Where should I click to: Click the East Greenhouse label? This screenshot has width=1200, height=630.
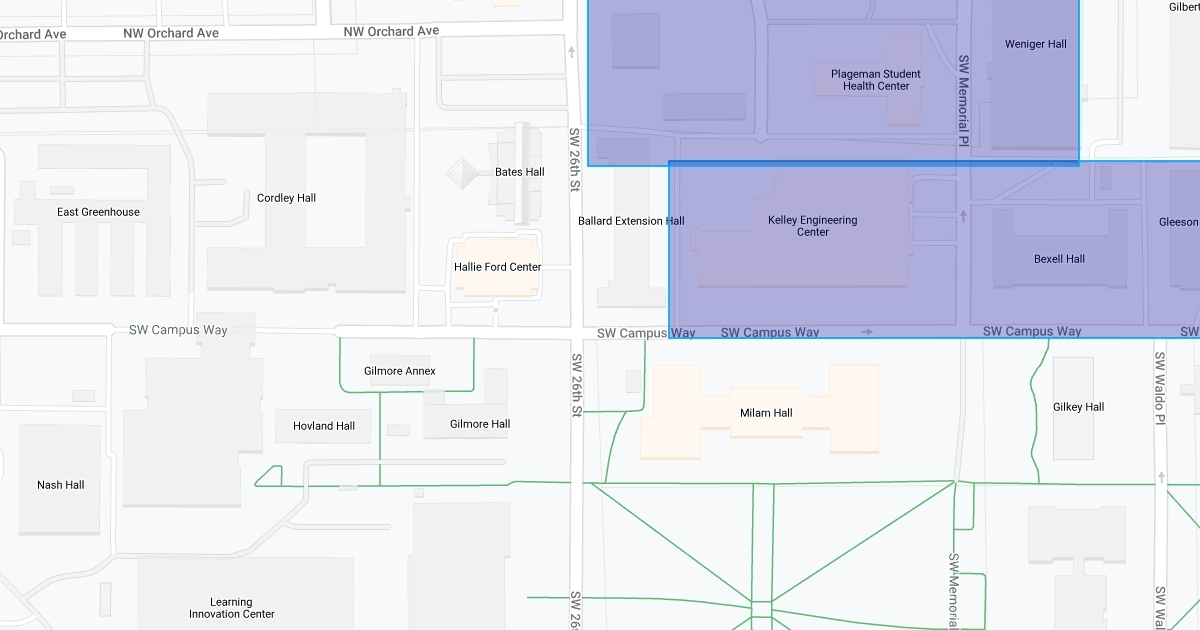coord(98,212)
